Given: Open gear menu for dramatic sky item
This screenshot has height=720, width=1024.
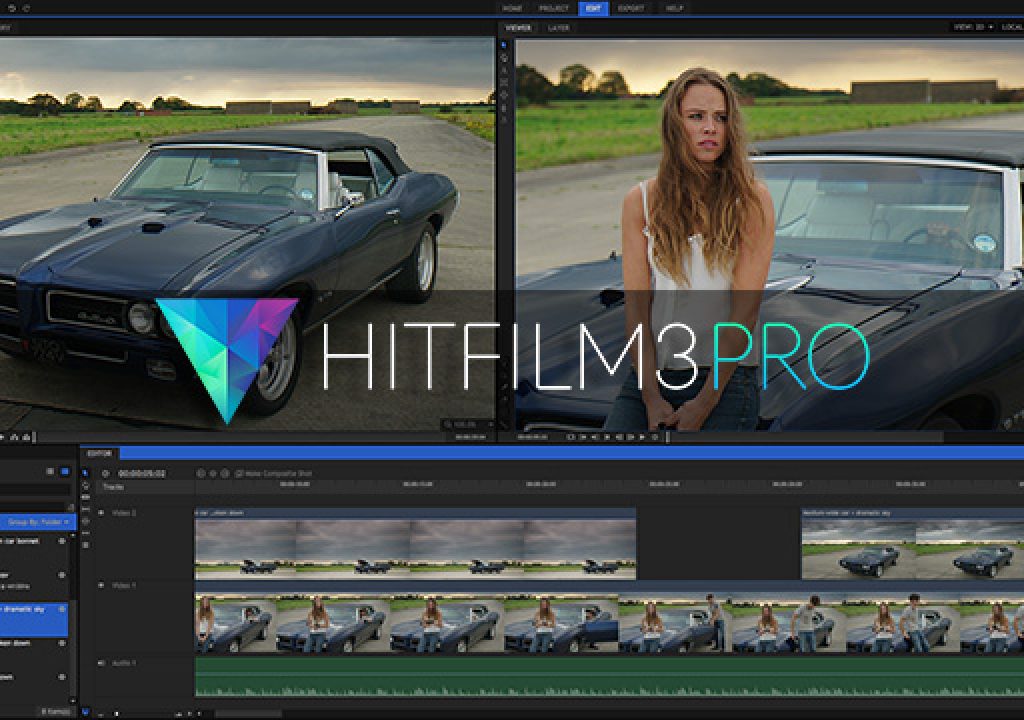Looking at the screenshot, I should click(x=62, y=609).
